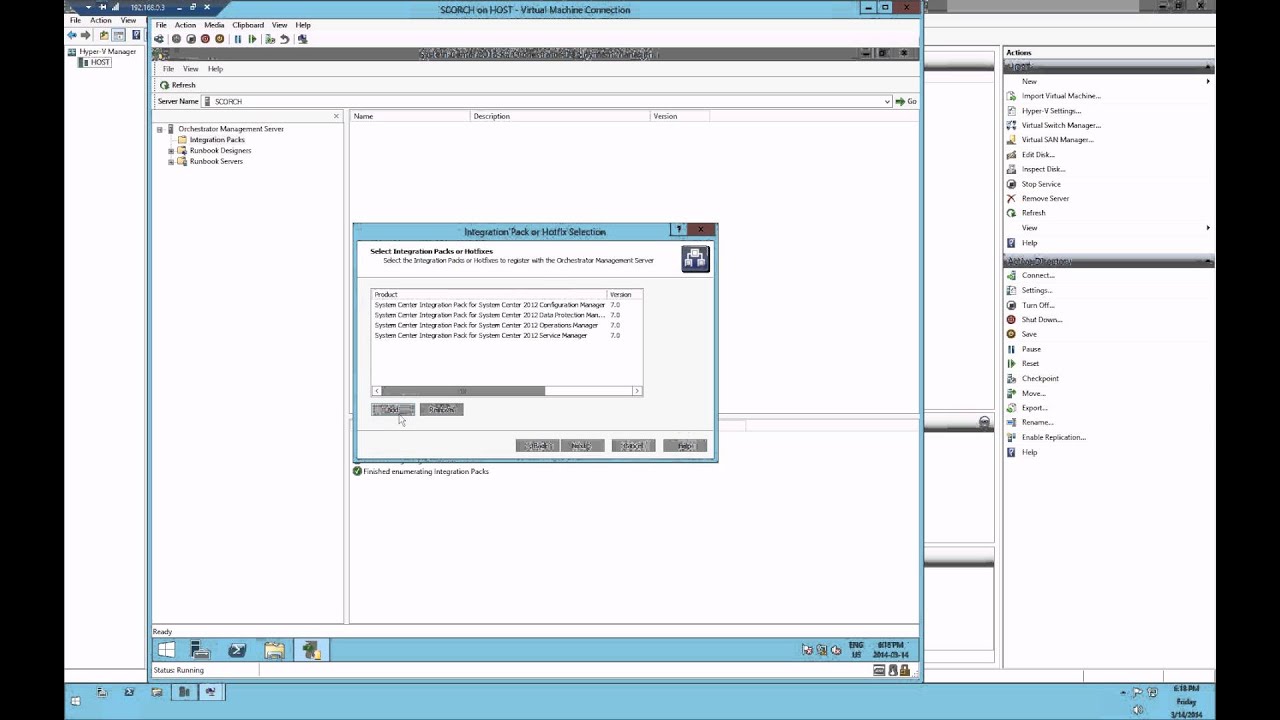This screenshot has width=1280, height=720.
Task: Click the Enhanced Session toolbar icon
Action: click(x=302, y=39)
